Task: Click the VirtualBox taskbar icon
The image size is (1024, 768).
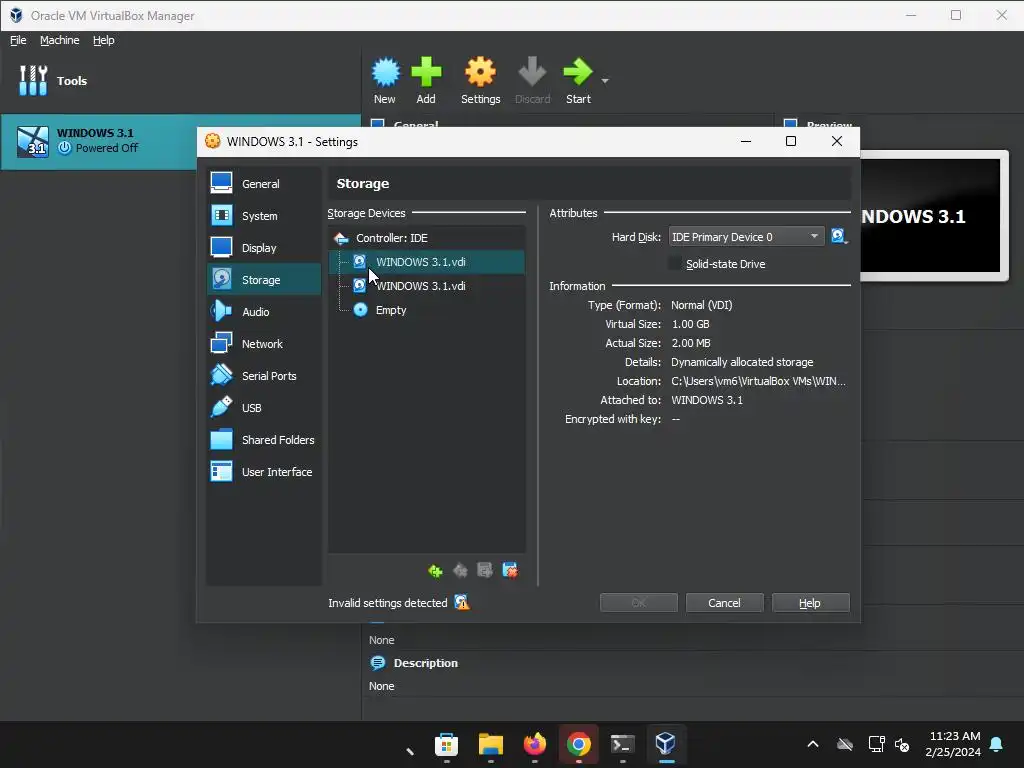Action: coord(665,744)
